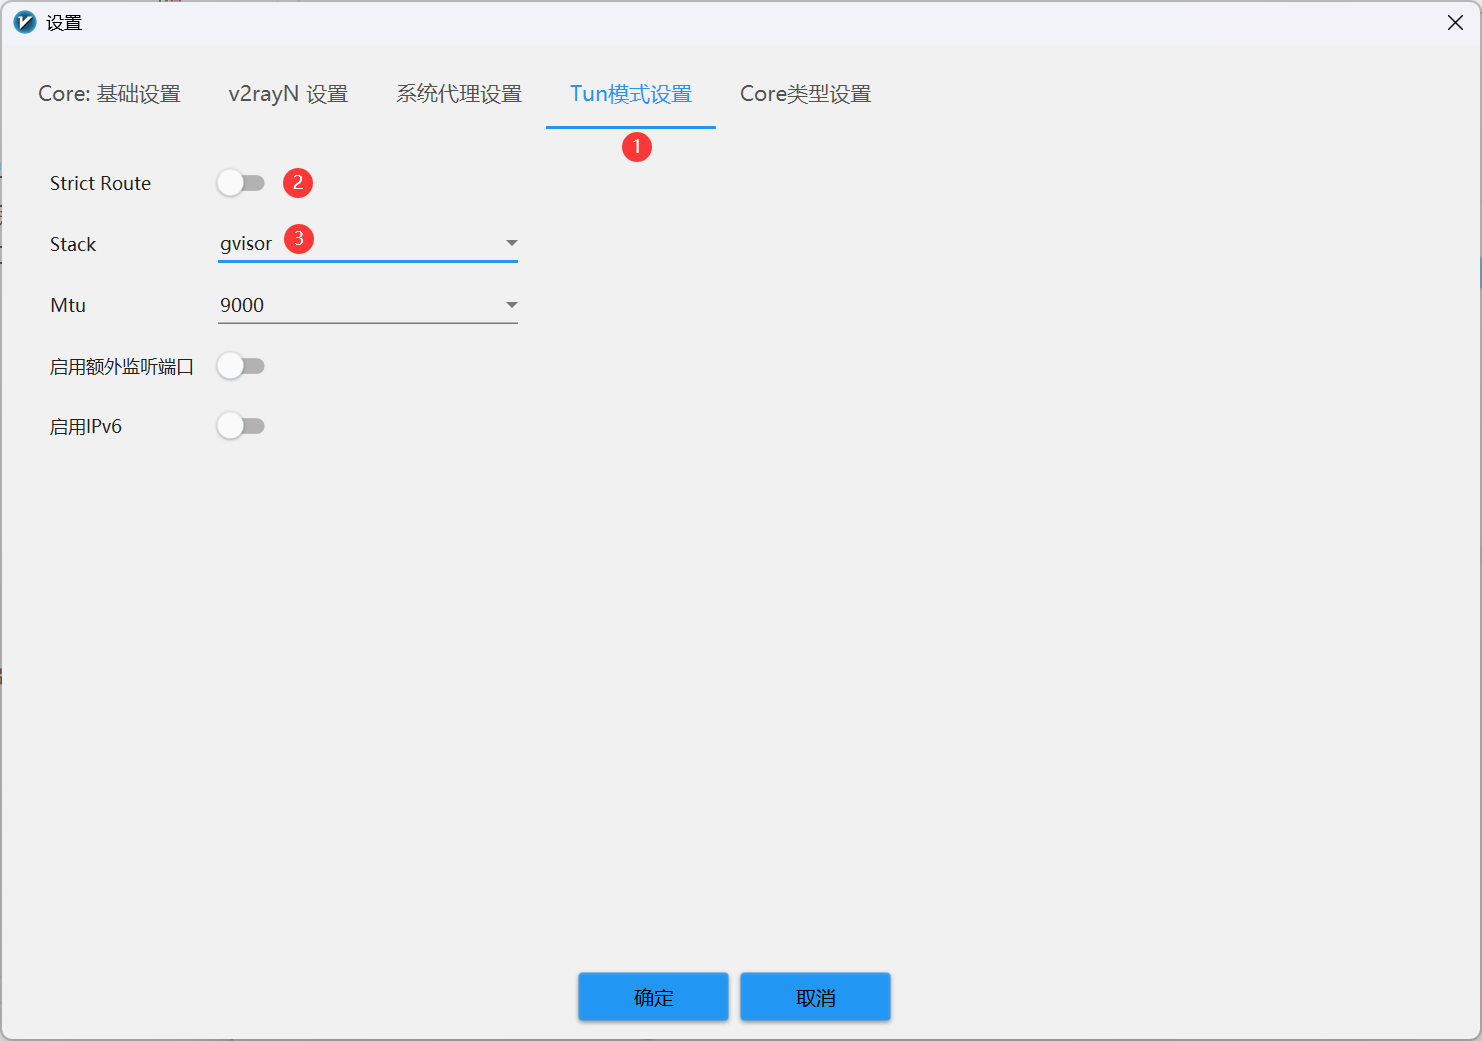Close the 设置 dialog window
Image resolution: width=1482 pixels, height=1041 pixels.
point(1455,22)
